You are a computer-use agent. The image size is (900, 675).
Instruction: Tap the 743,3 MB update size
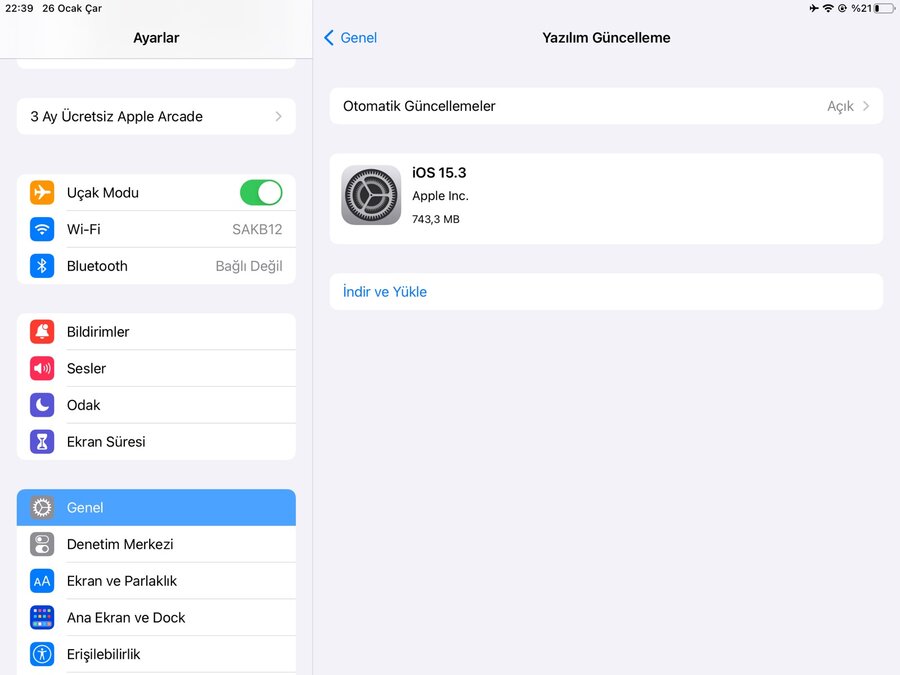coord(436,219)
